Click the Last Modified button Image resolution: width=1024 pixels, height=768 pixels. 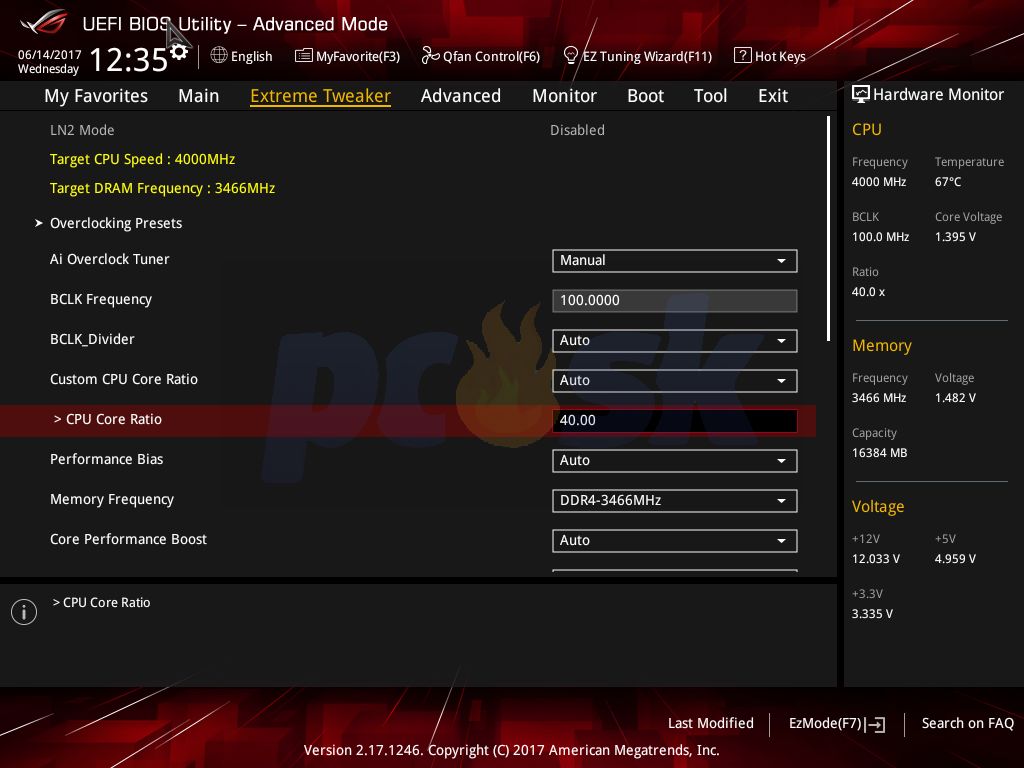click(710, 723)
